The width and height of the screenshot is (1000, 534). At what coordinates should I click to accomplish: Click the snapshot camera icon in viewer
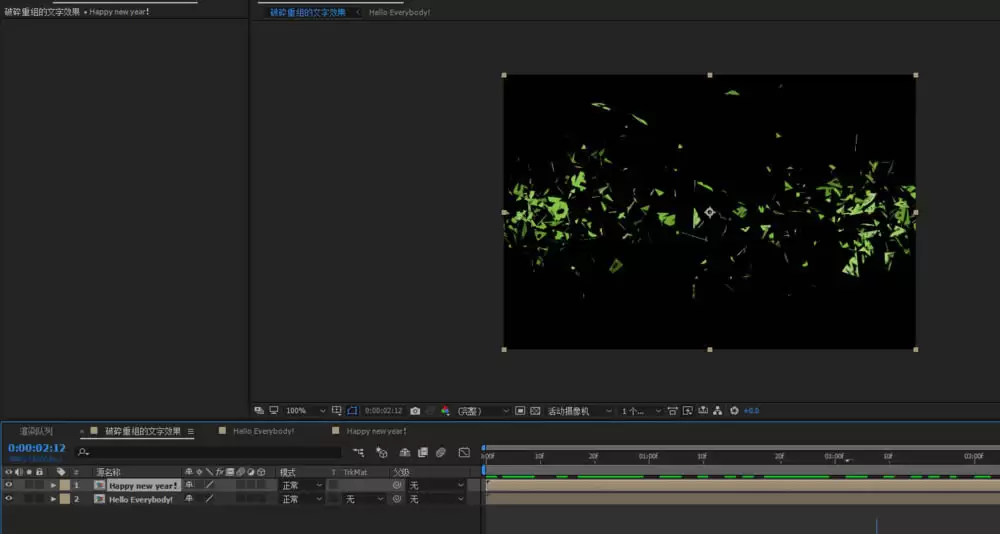pyautogui.click(x=415, y=411)
